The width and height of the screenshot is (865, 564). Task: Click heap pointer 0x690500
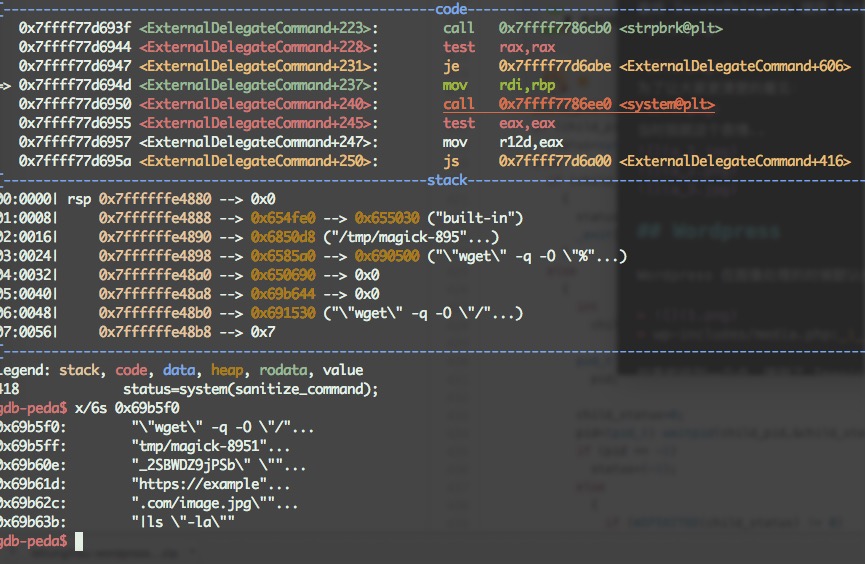point(387,256)
